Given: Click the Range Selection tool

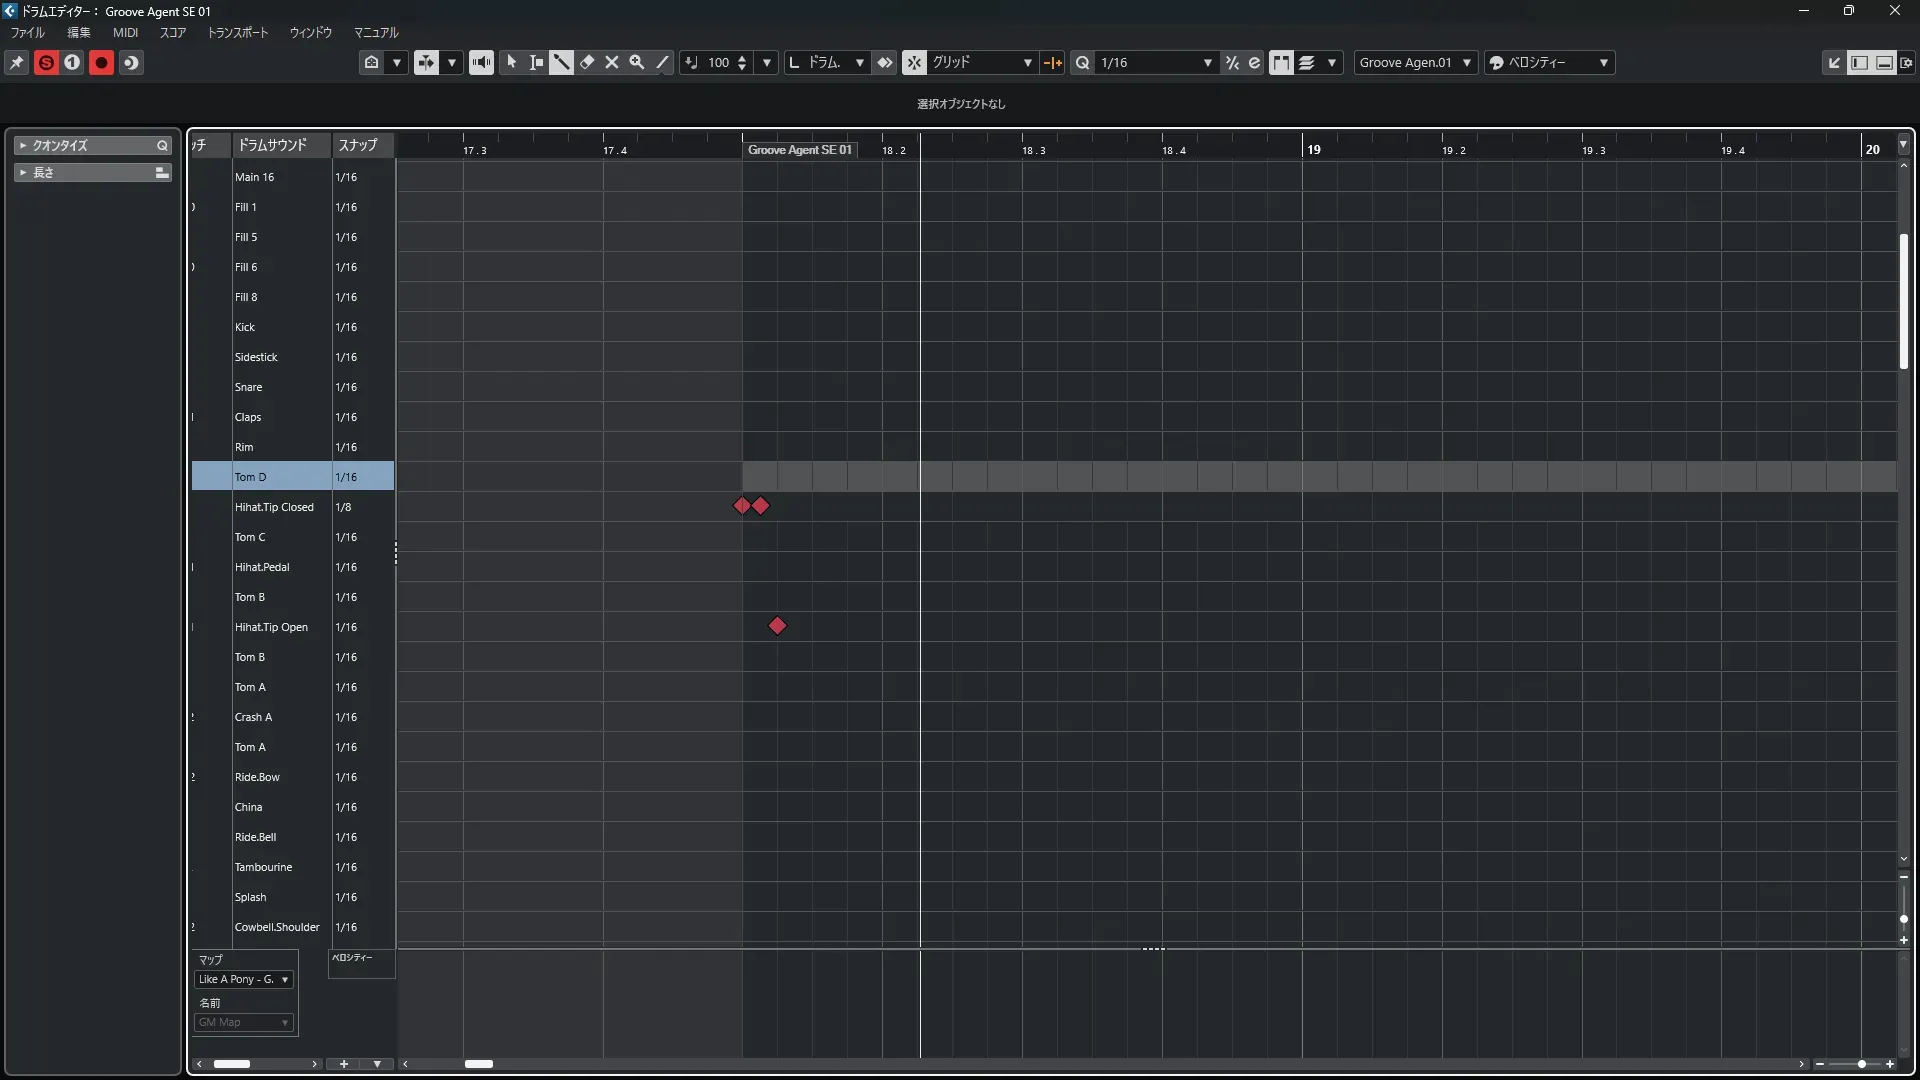Looking at the screenshot, I should tap(536, 62).
